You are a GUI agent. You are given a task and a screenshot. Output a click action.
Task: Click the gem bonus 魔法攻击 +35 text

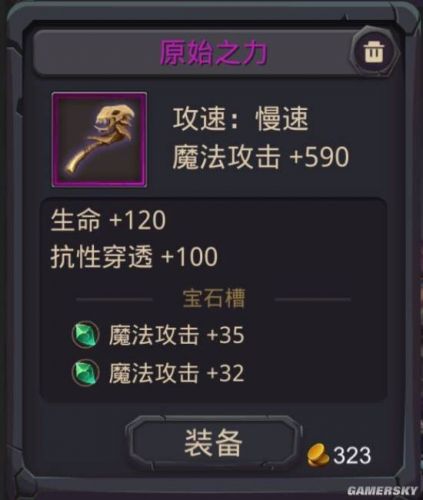tap(176, 335)
